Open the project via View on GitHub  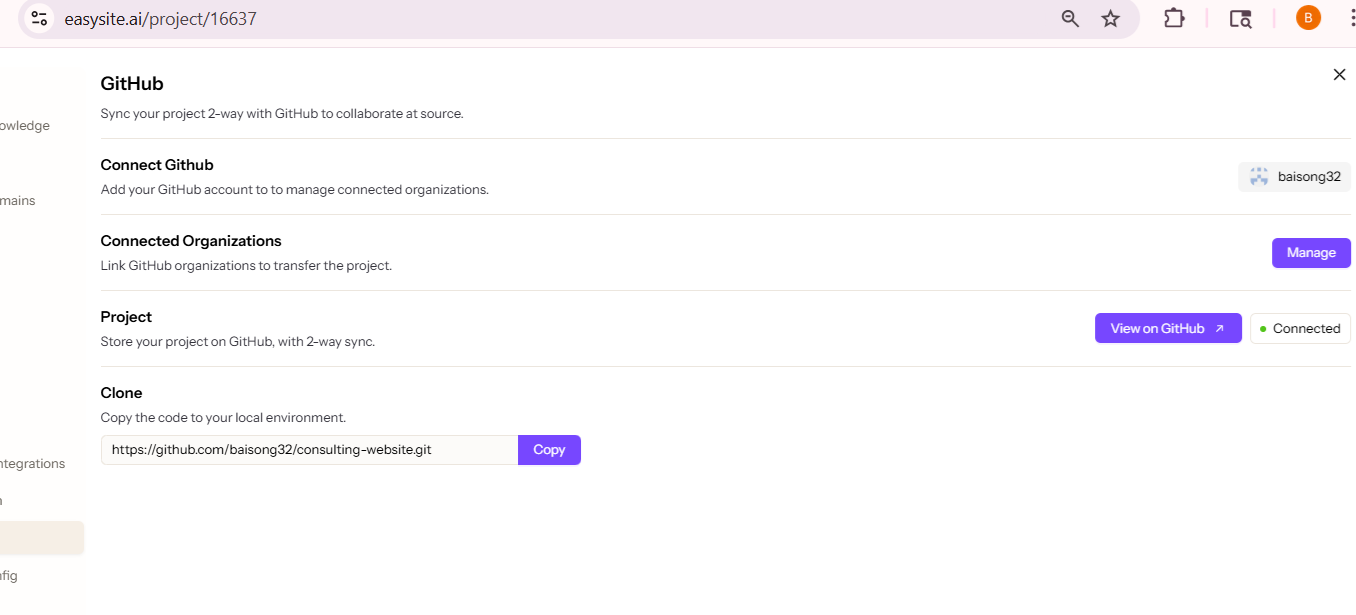[1167, 328]
